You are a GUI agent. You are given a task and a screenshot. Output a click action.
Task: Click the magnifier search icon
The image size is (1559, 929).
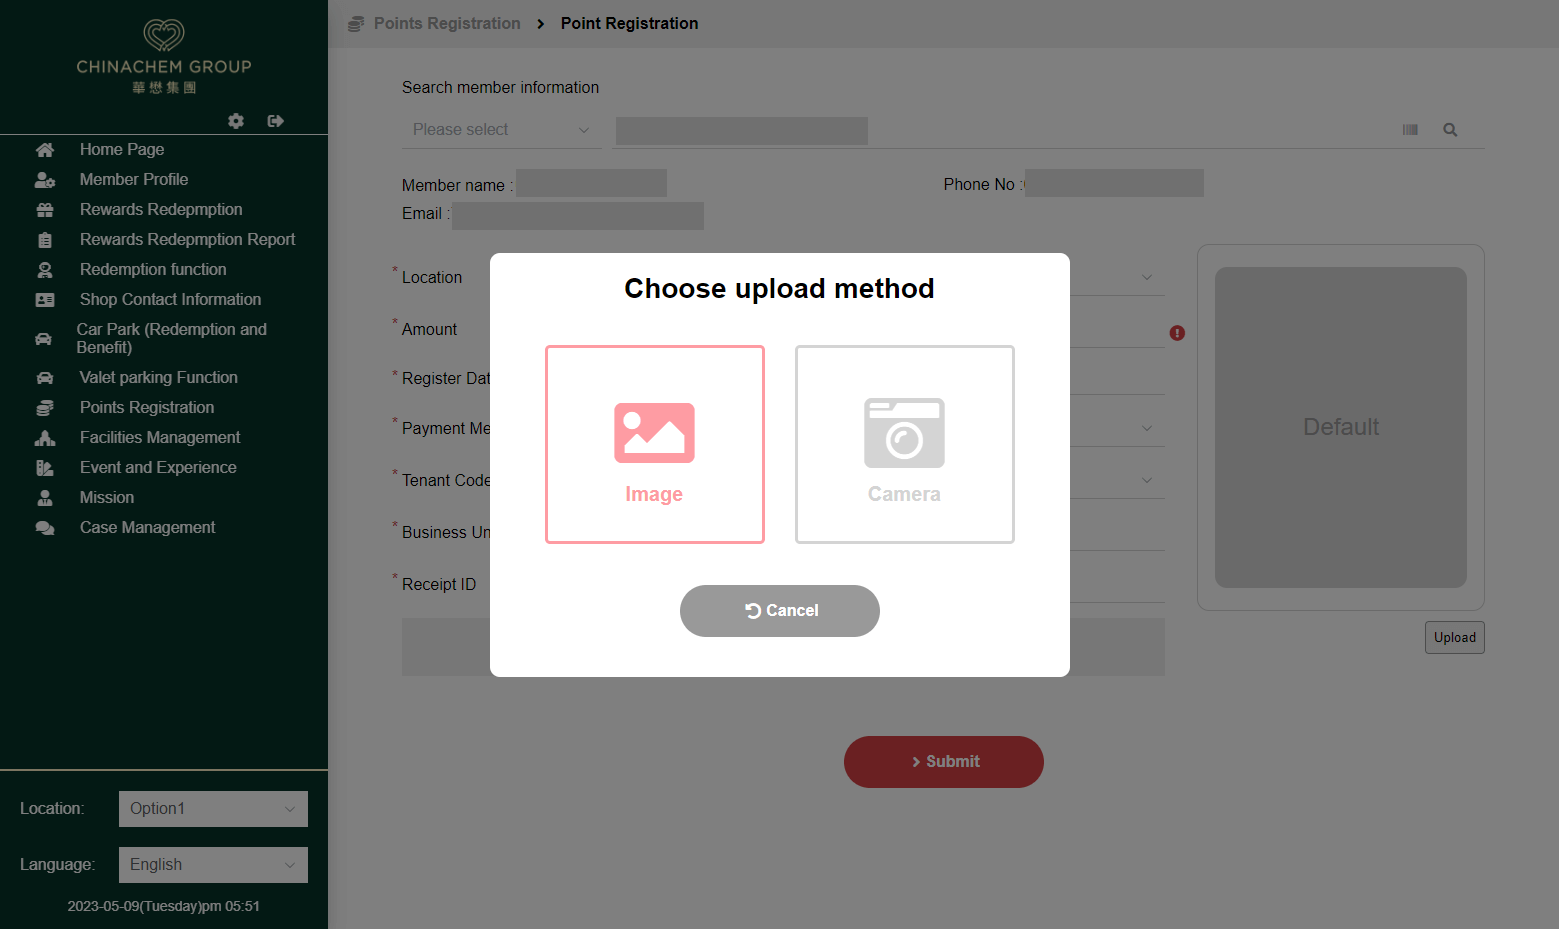[1450, 130]
